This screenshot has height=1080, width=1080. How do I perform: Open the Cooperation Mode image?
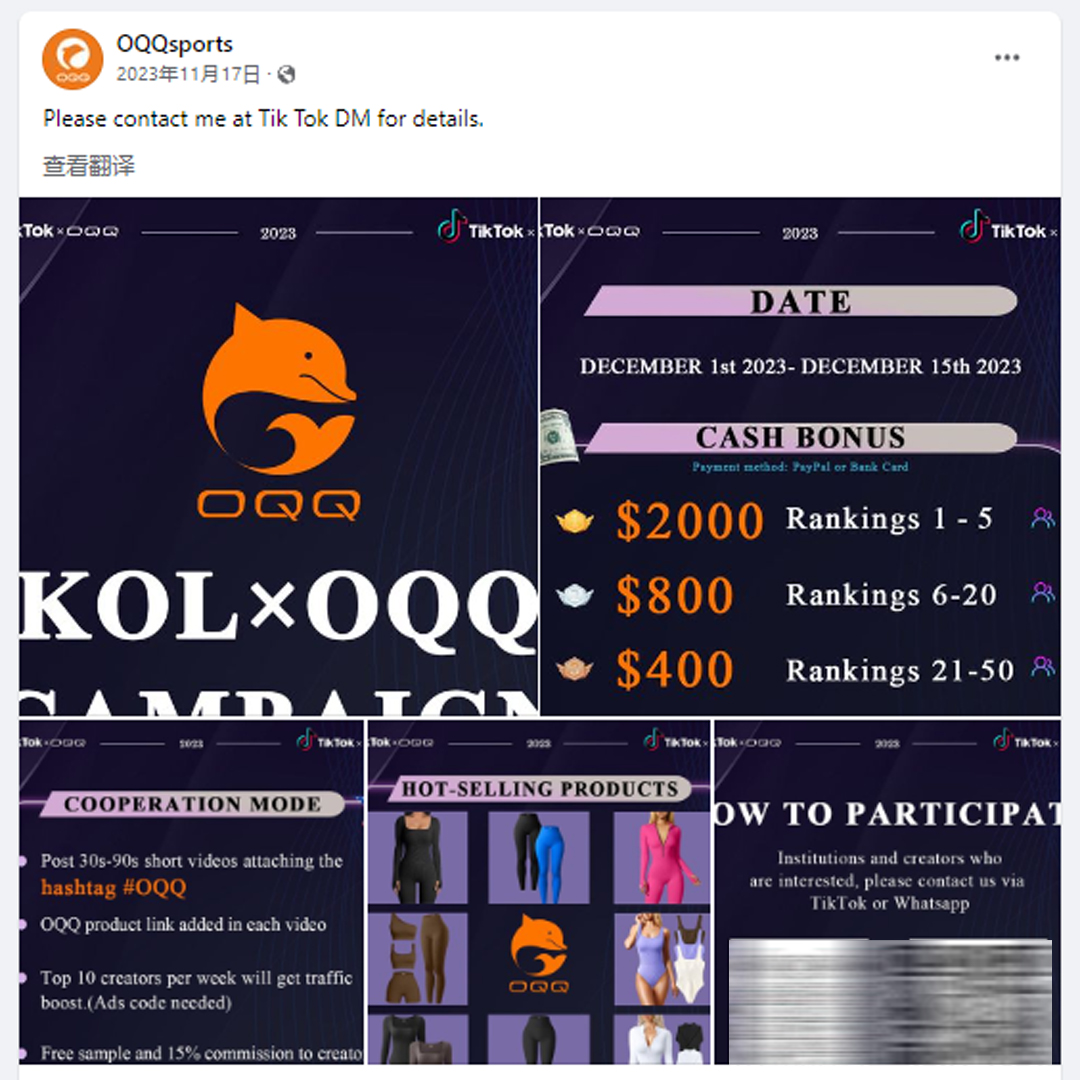191,891
